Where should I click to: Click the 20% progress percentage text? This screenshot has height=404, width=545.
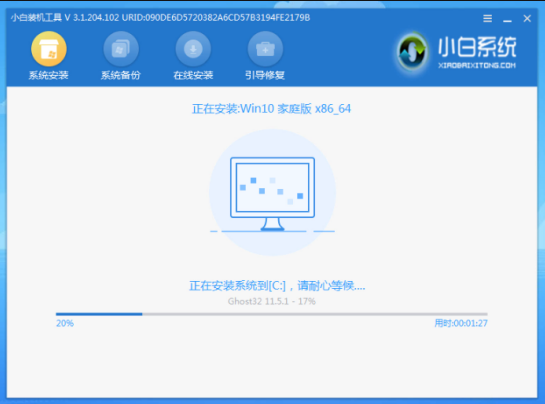[x=65, y=323]
